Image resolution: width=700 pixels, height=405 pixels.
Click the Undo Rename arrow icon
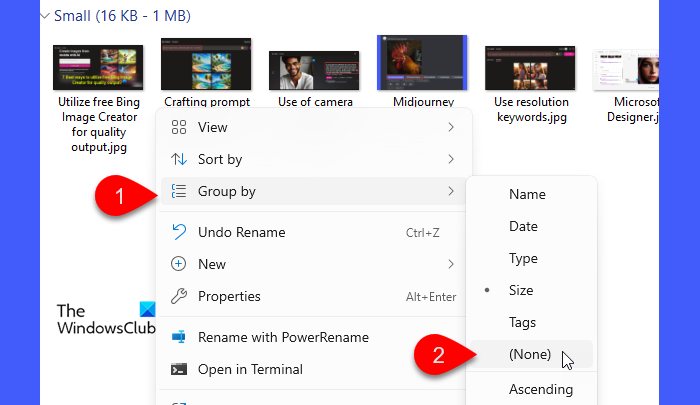coord(179,232)
